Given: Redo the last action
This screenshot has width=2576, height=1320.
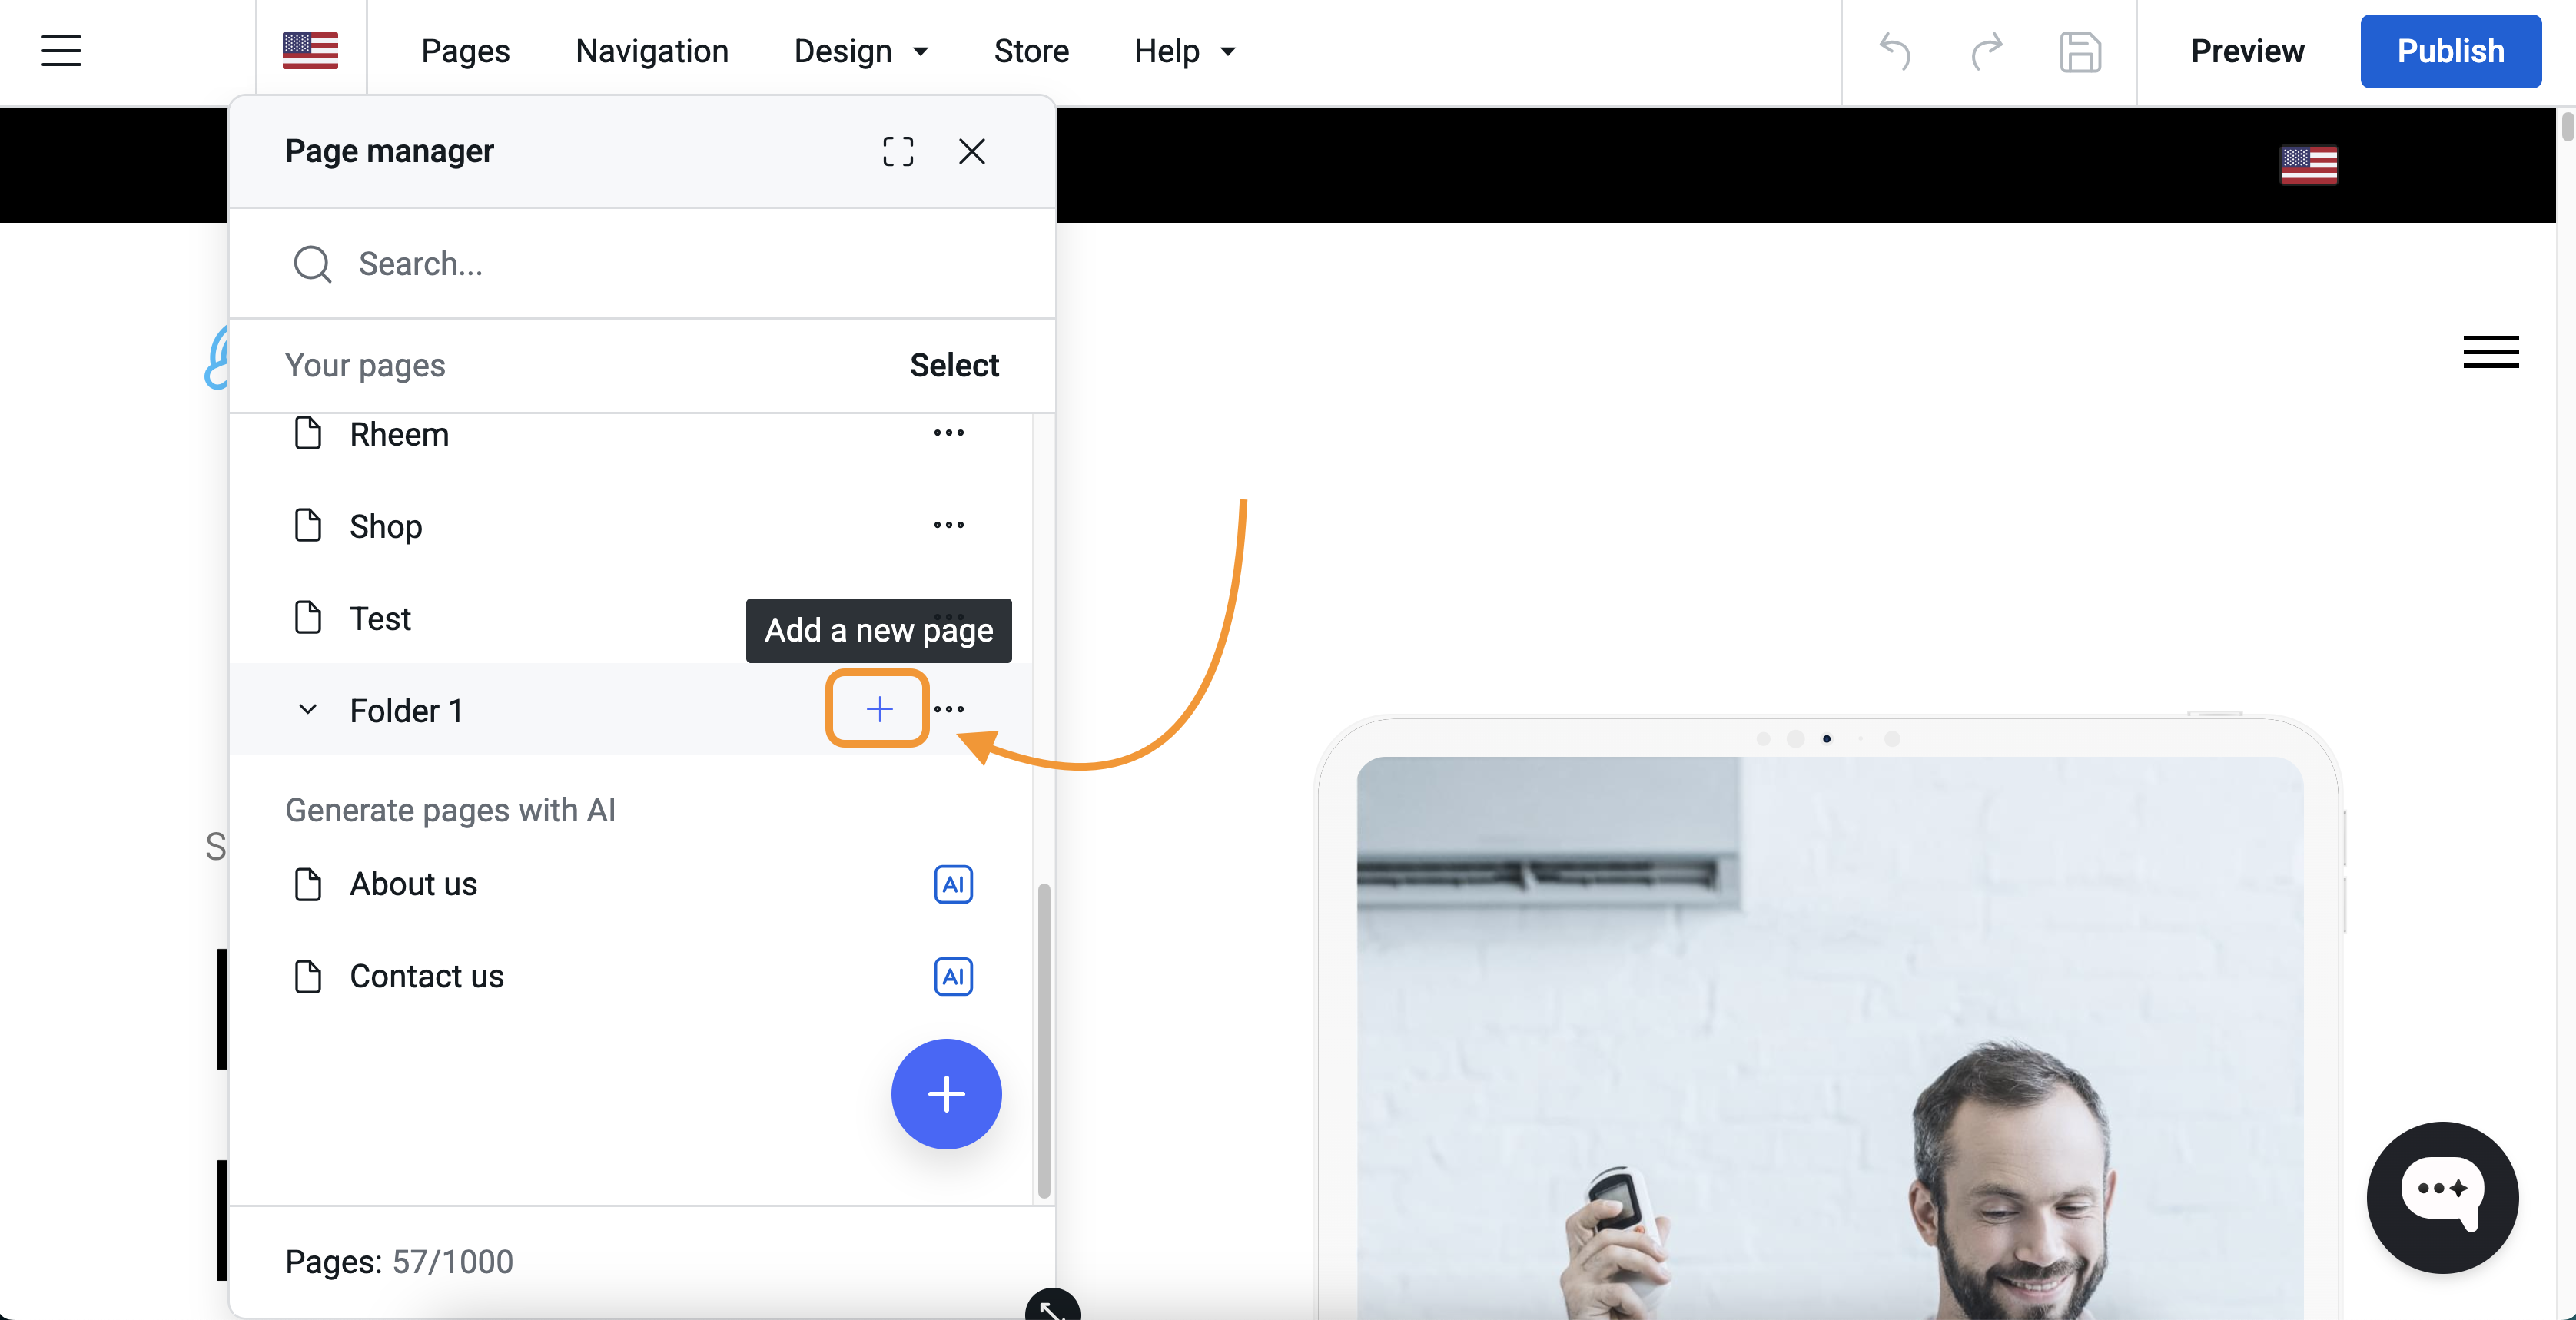Looking at the screenshot, I should point(1987,51).
